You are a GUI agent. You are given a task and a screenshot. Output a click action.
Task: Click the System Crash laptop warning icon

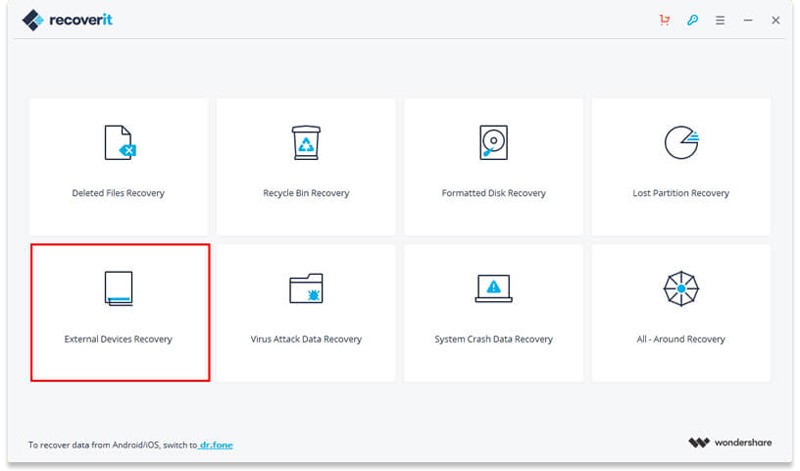click(493, 288)
